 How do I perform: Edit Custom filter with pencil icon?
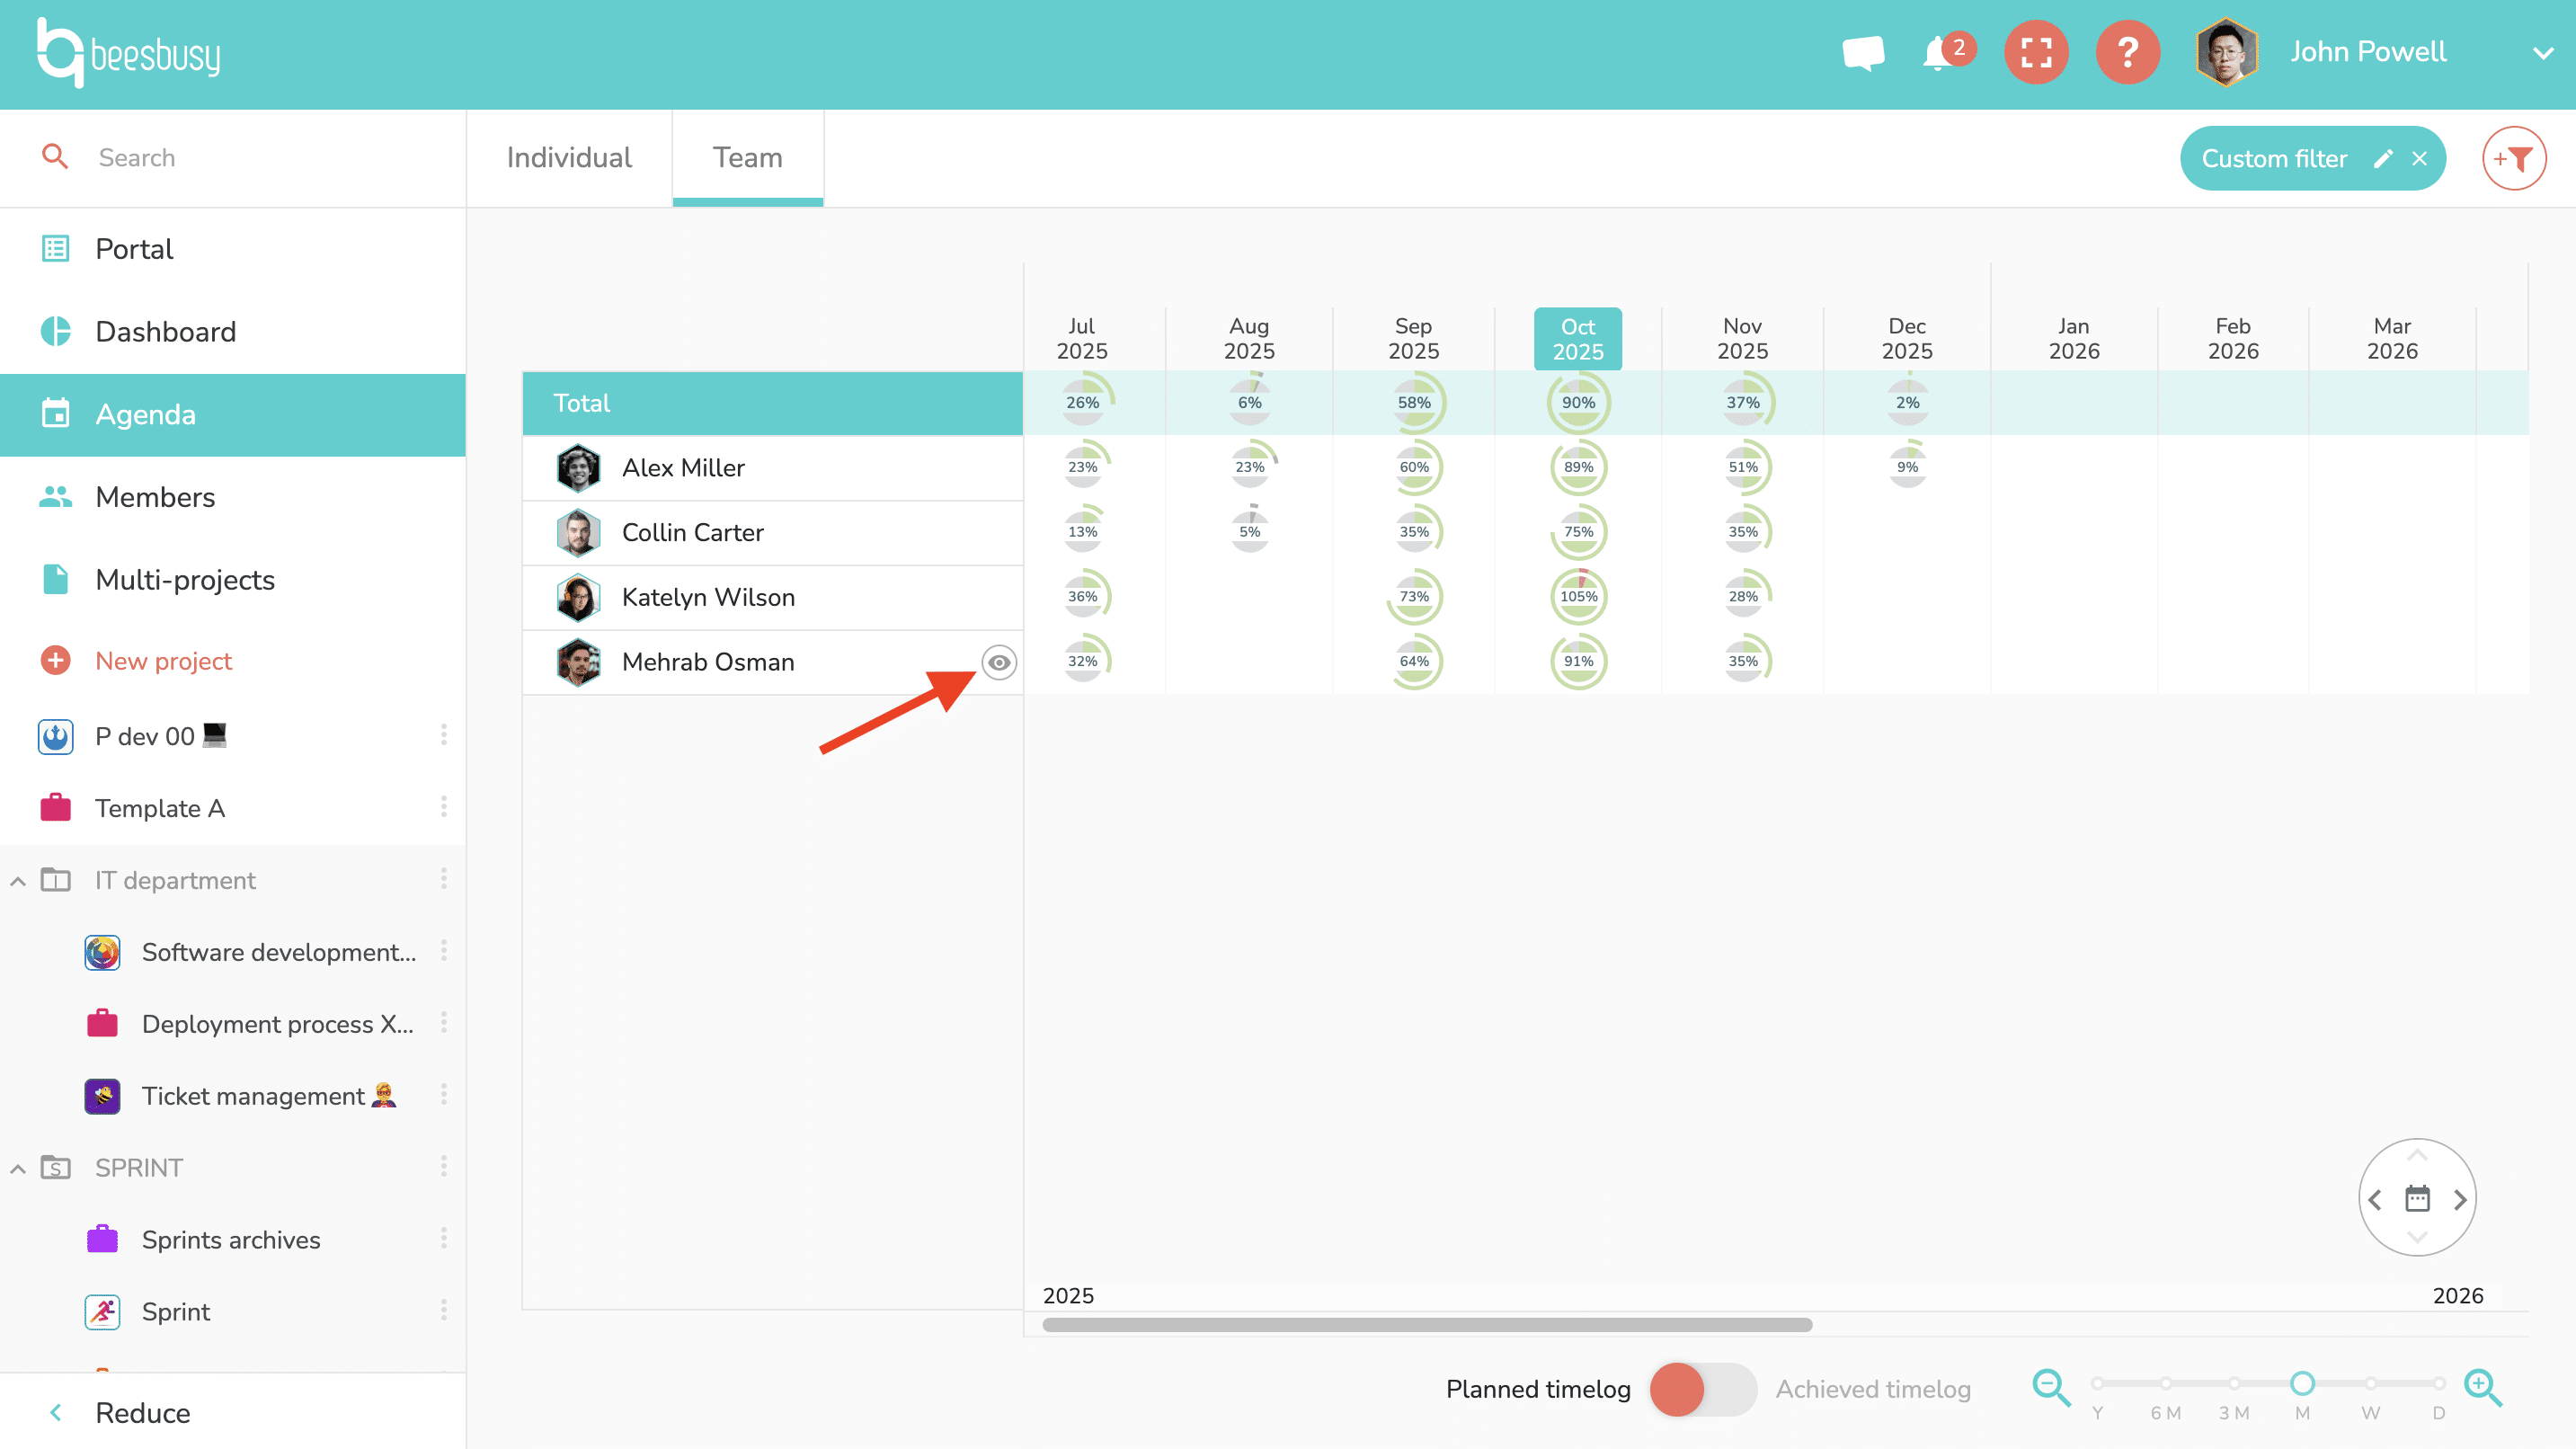2384,158
